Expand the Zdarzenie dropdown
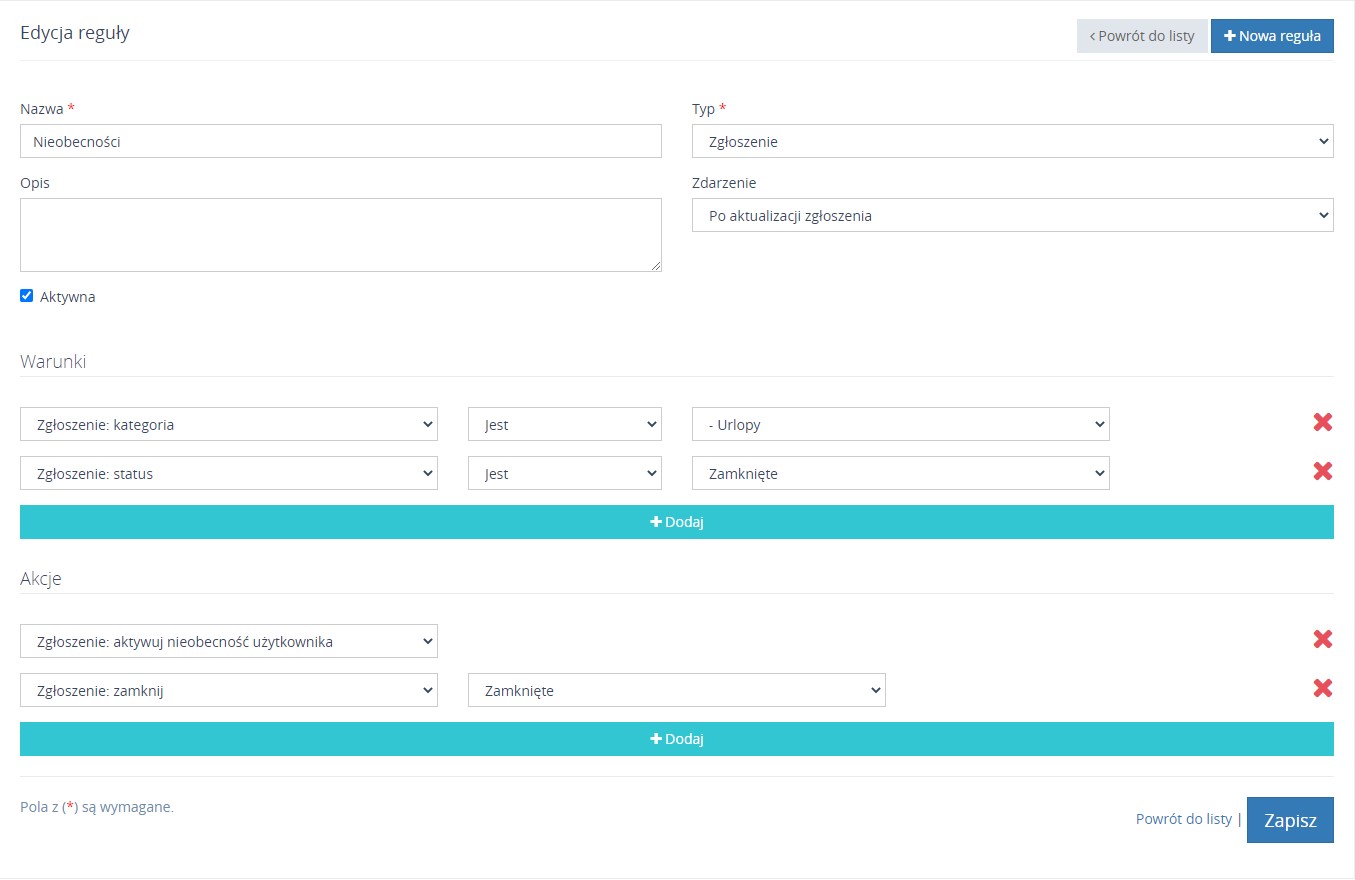Viewport: 1355px width, 880px height. tap(1012, 216)
